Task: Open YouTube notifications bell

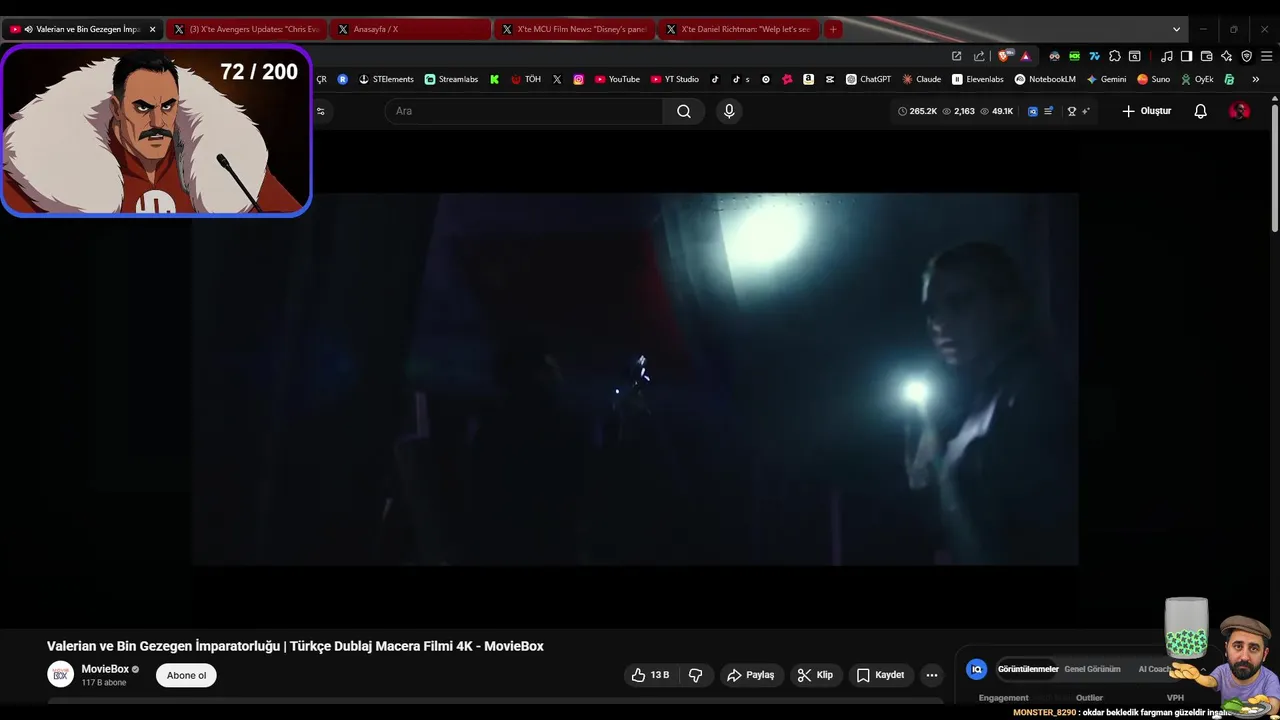Action: [x=1201, y=111]
